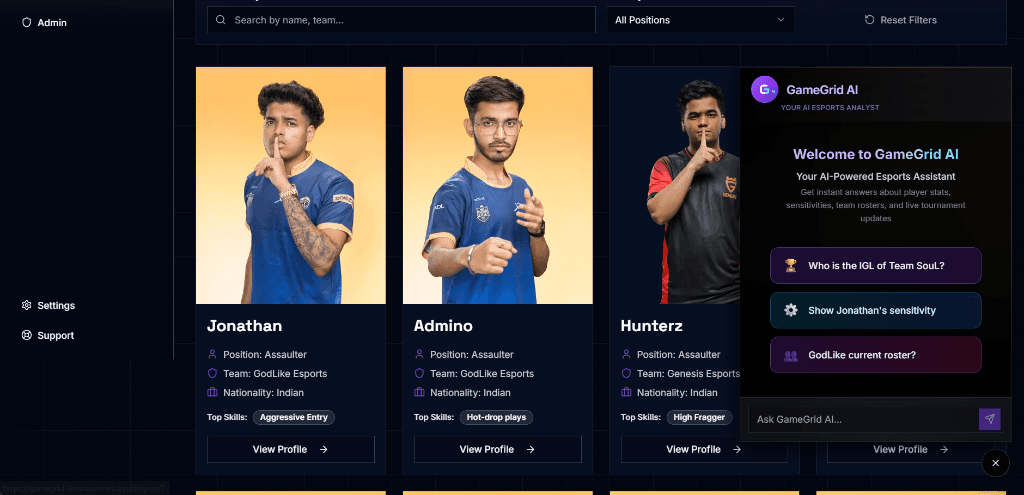The image size is (1024, 495).
Task: Open the All Positions dropdown
Action: [701, 20]
